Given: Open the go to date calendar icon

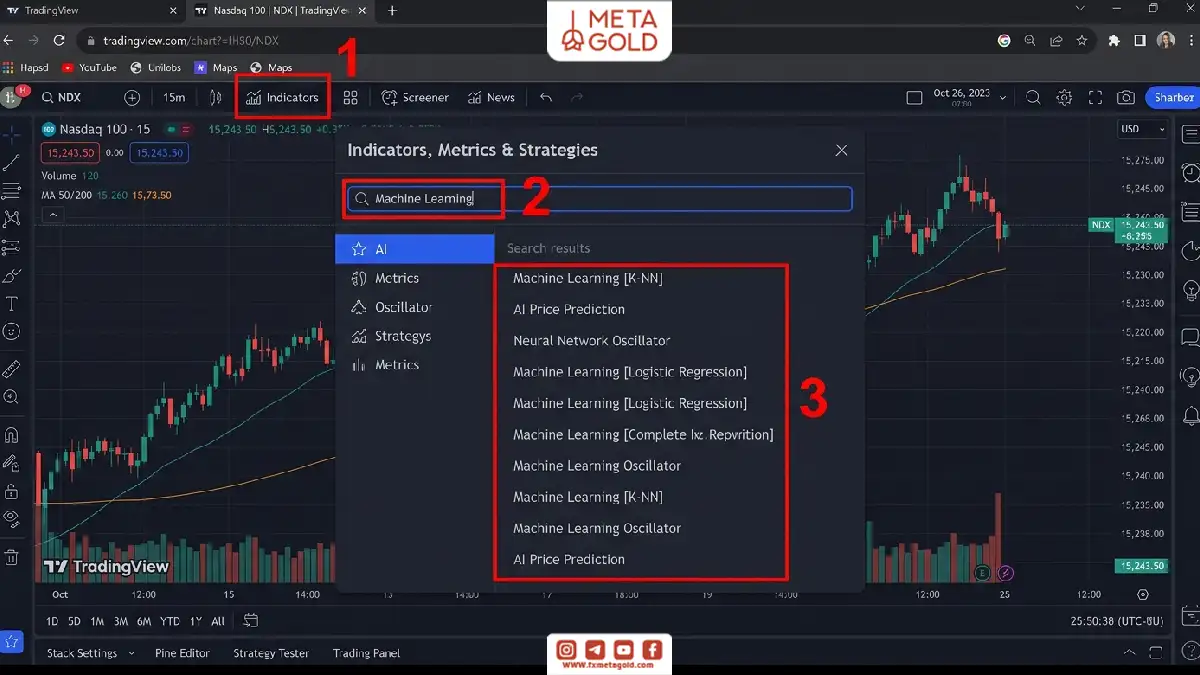Looking at the screenshot, I should click(250, 621).
